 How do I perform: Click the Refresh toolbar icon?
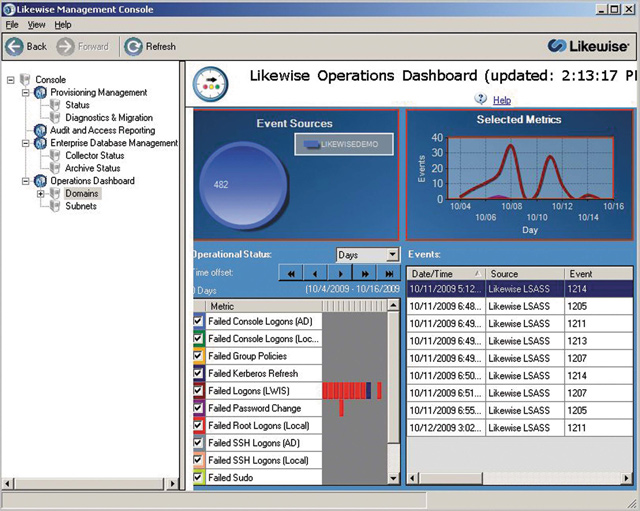coord(133,47)
